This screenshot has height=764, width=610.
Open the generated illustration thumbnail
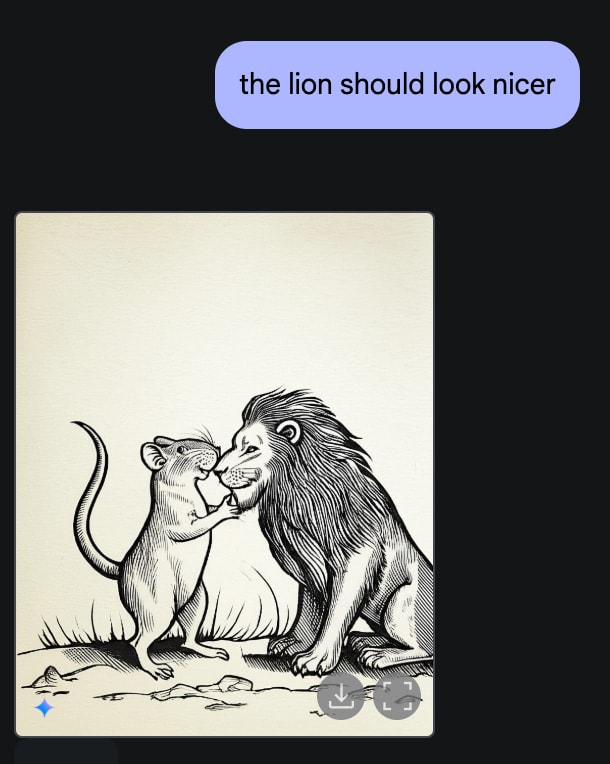224,474
